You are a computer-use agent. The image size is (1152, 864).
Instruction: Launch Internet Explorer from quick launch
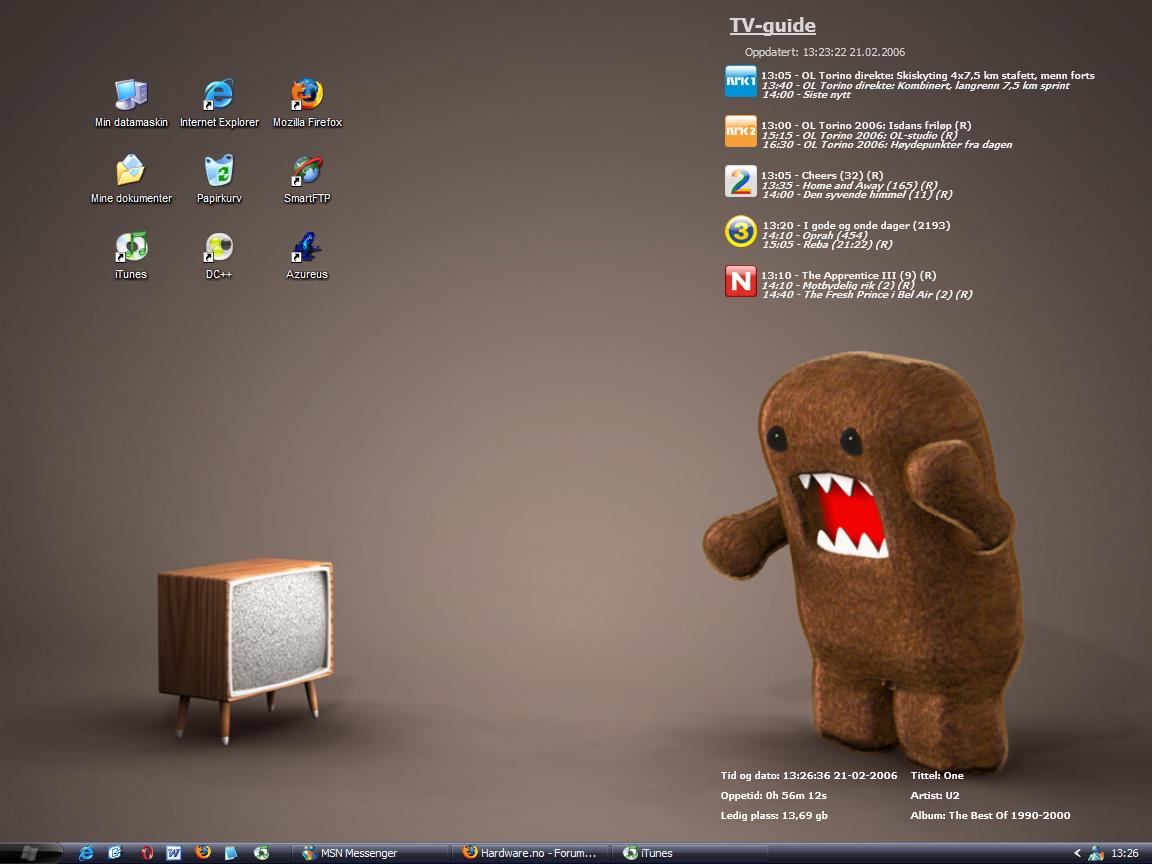coord(86,853)
